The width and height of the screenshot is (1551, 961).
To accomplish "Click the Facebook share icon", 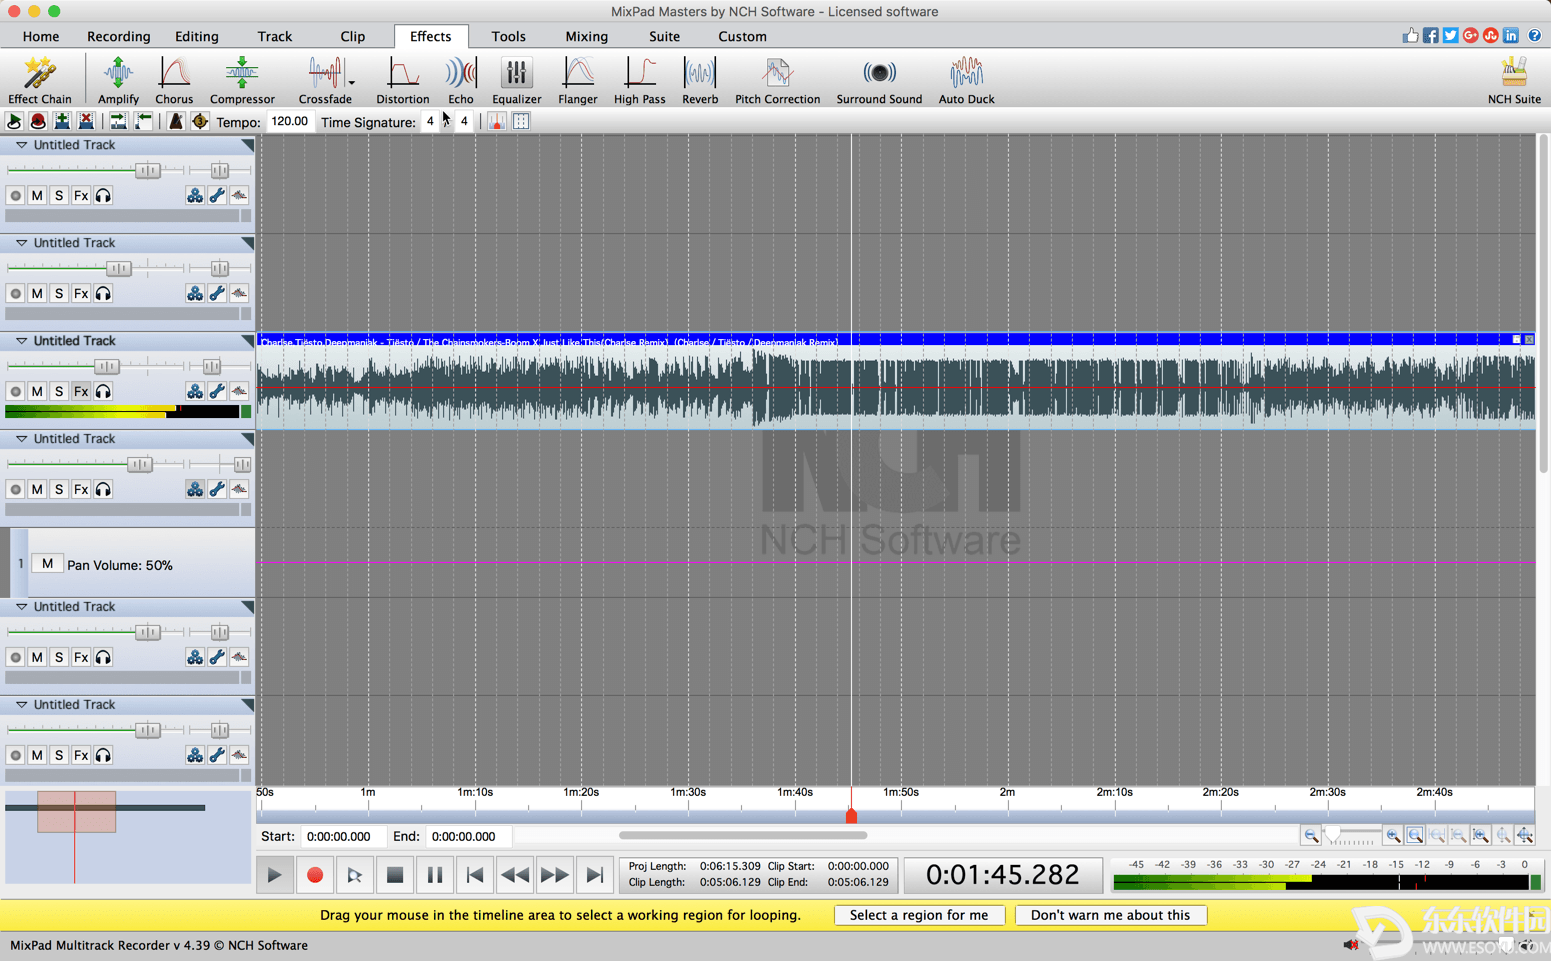I will point(1431,36).
